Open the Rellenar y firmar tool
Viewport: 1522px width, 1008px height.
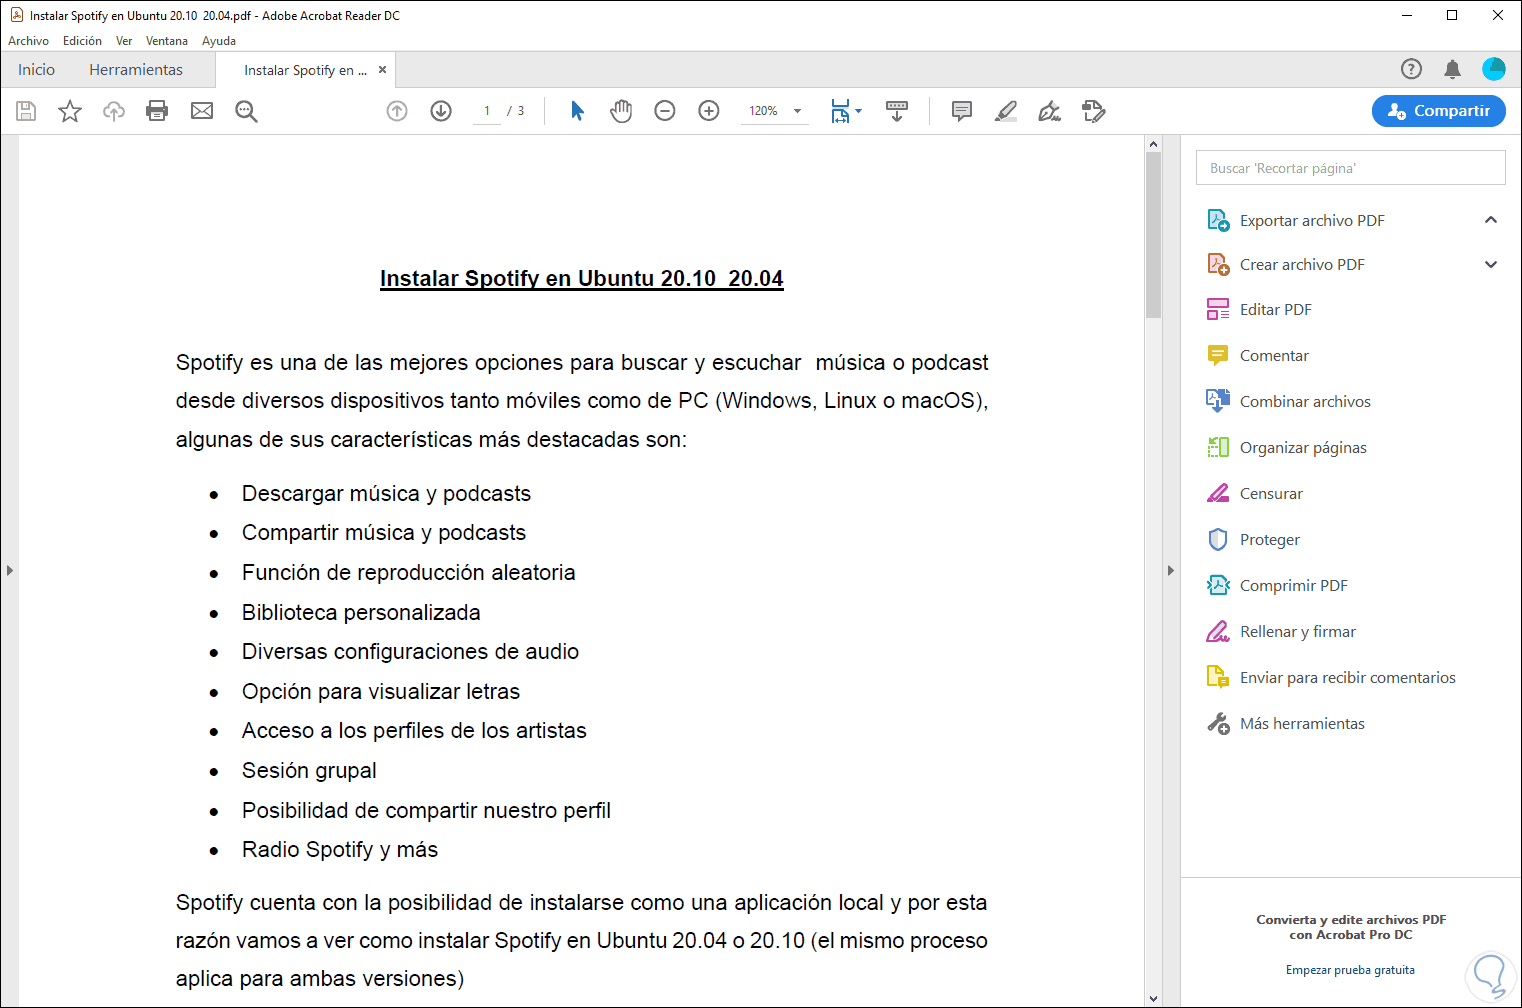click(x=1298, y=632)
